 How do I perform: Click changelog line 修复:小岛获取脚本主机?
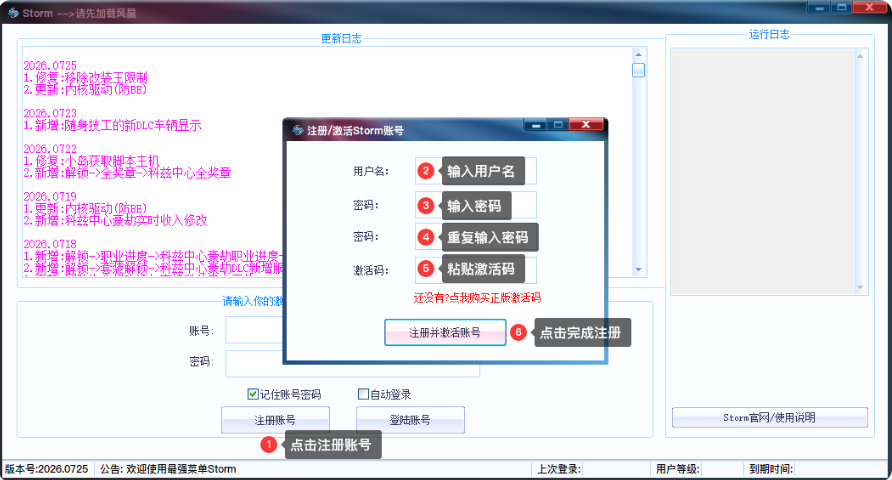[x=91, y=161]
